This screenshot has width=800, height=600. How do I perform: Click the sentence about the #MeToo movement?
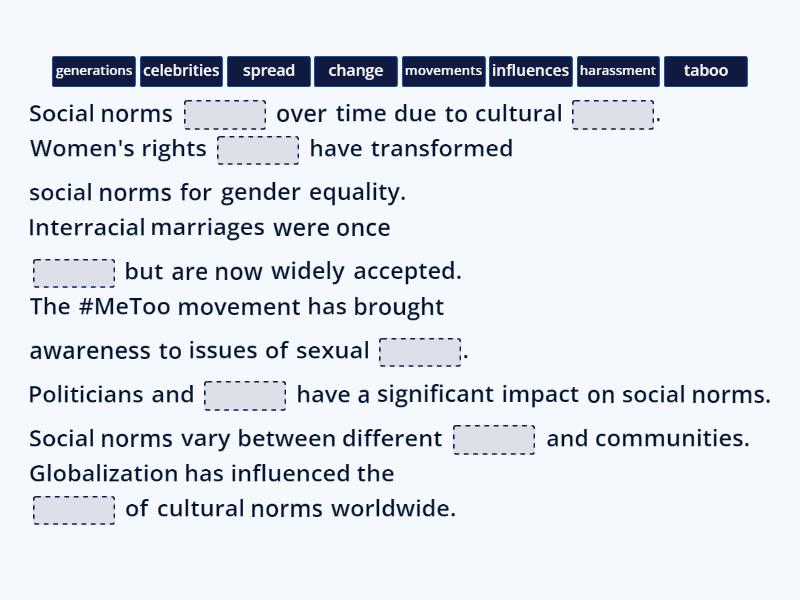236,307
